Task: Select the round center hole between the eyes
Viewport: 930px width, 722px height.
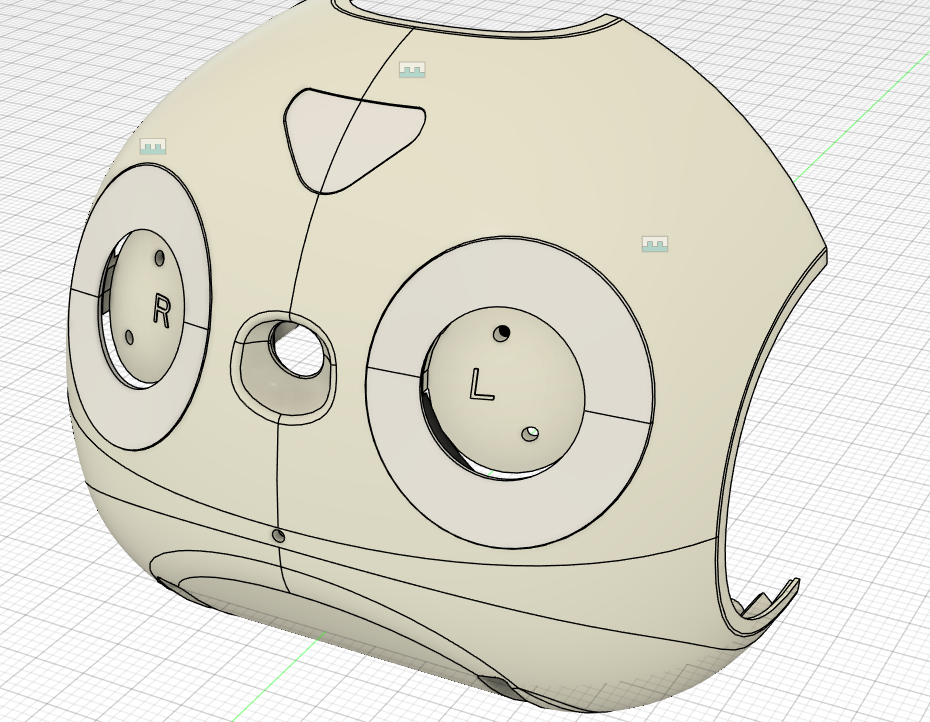Action: [297, 350]
